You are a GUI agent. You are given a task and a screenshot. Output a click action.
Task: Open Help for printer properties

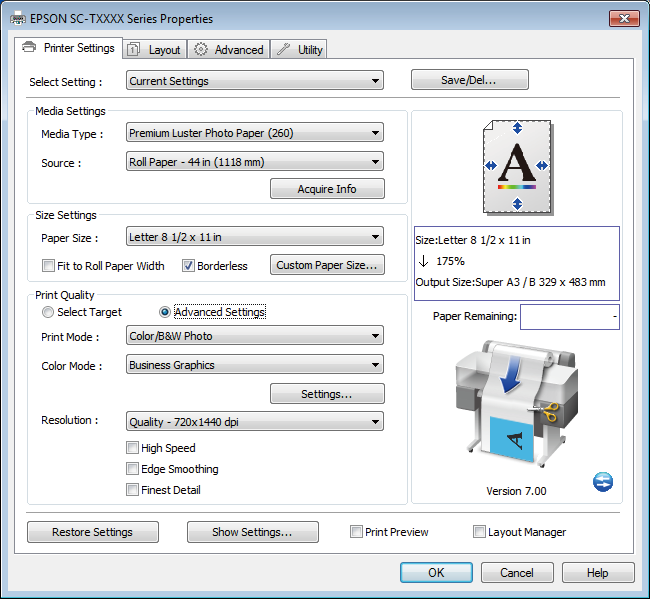[x=598, y=572]
